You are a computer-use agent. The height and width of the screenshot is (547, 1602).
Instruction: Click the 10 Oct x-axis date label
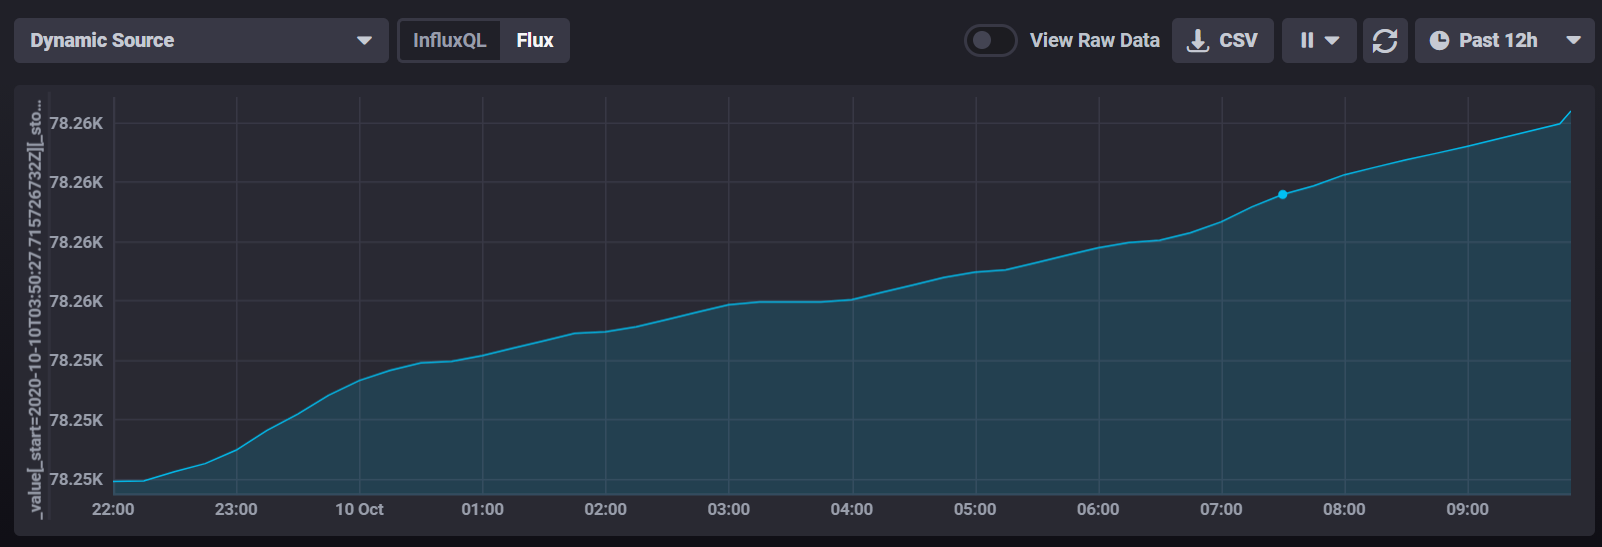click(x=359, y=510)
